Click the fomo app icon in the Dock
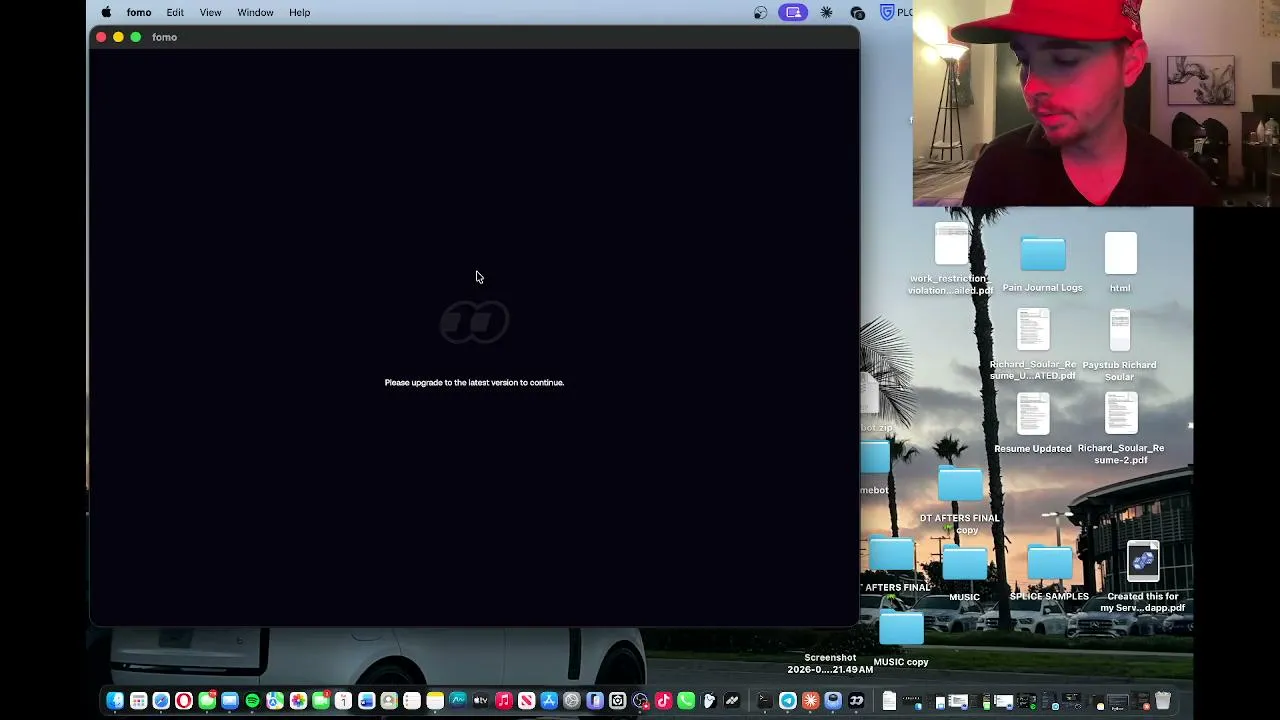This screenshot has height=720, width=1280. [856, 701]
